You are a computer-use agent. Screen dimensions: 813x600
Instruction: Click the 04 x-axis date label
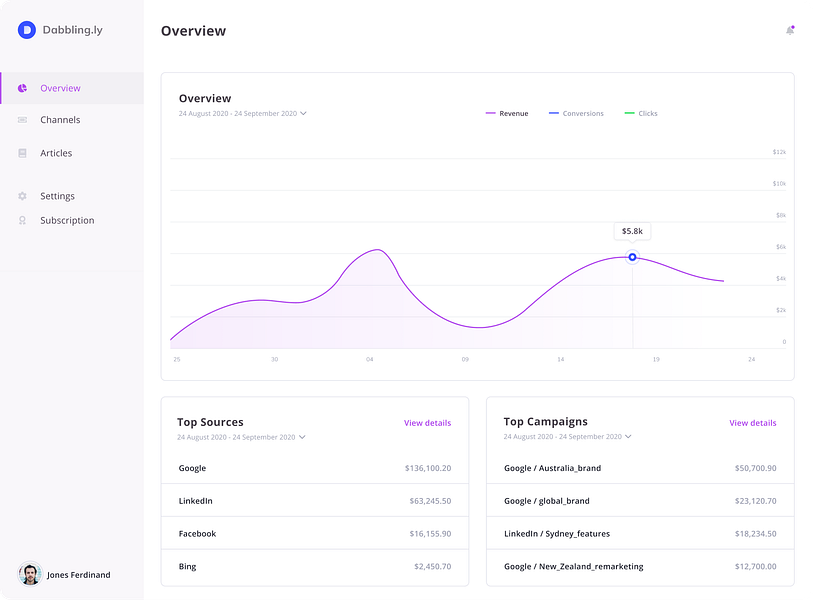click(x=370, y=359)
